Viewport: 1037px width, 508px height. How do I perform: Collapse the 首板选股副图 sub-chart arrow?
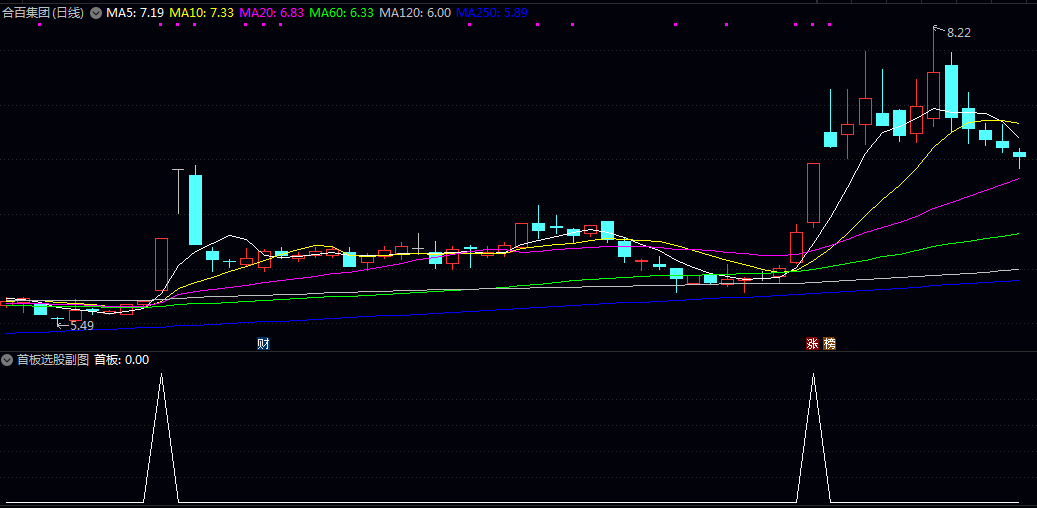click(x=7, y=360)
